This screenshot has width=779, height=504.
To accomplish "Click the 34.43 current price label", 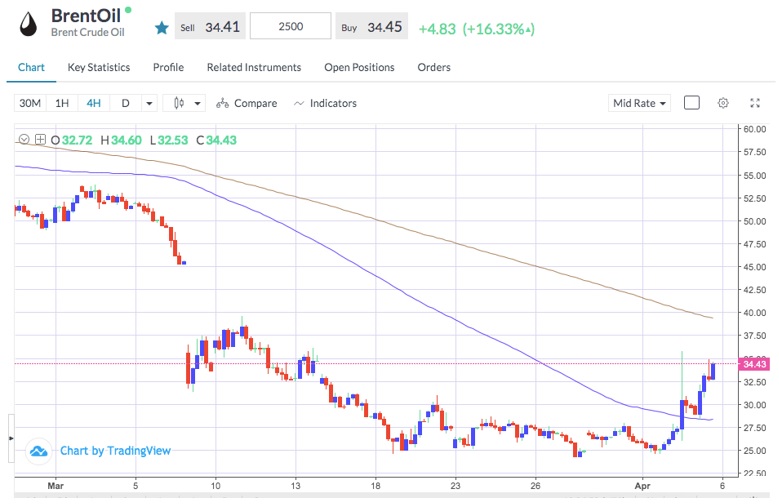I will click(754, 364).
